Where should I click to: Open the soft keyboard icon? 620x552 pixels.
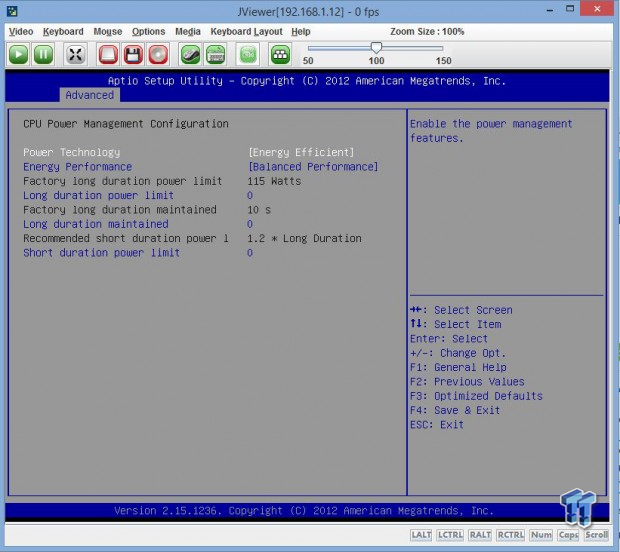click(215, 54)
